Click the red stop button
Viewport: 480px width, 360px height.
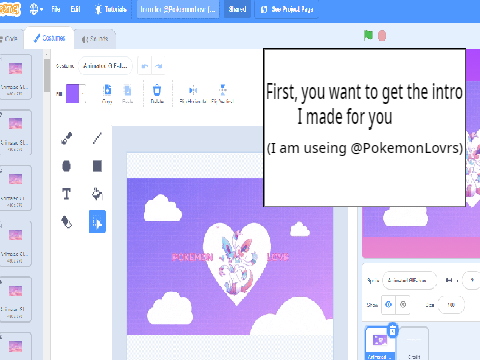pos(382,36)
